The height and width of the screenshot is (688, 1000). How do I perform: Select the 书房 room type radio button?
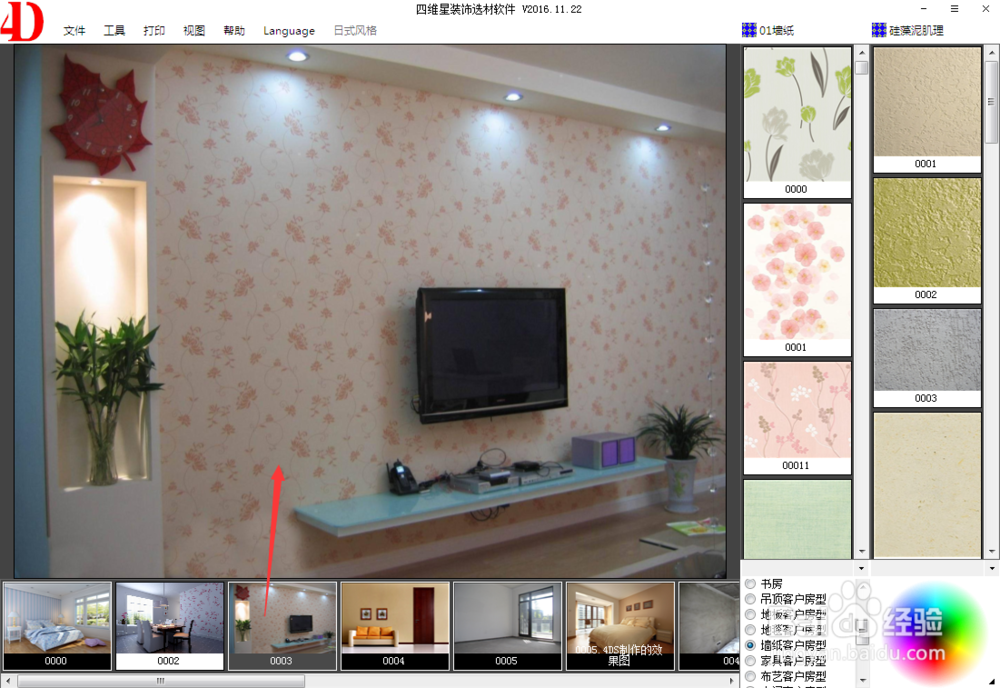click(750, 583)
